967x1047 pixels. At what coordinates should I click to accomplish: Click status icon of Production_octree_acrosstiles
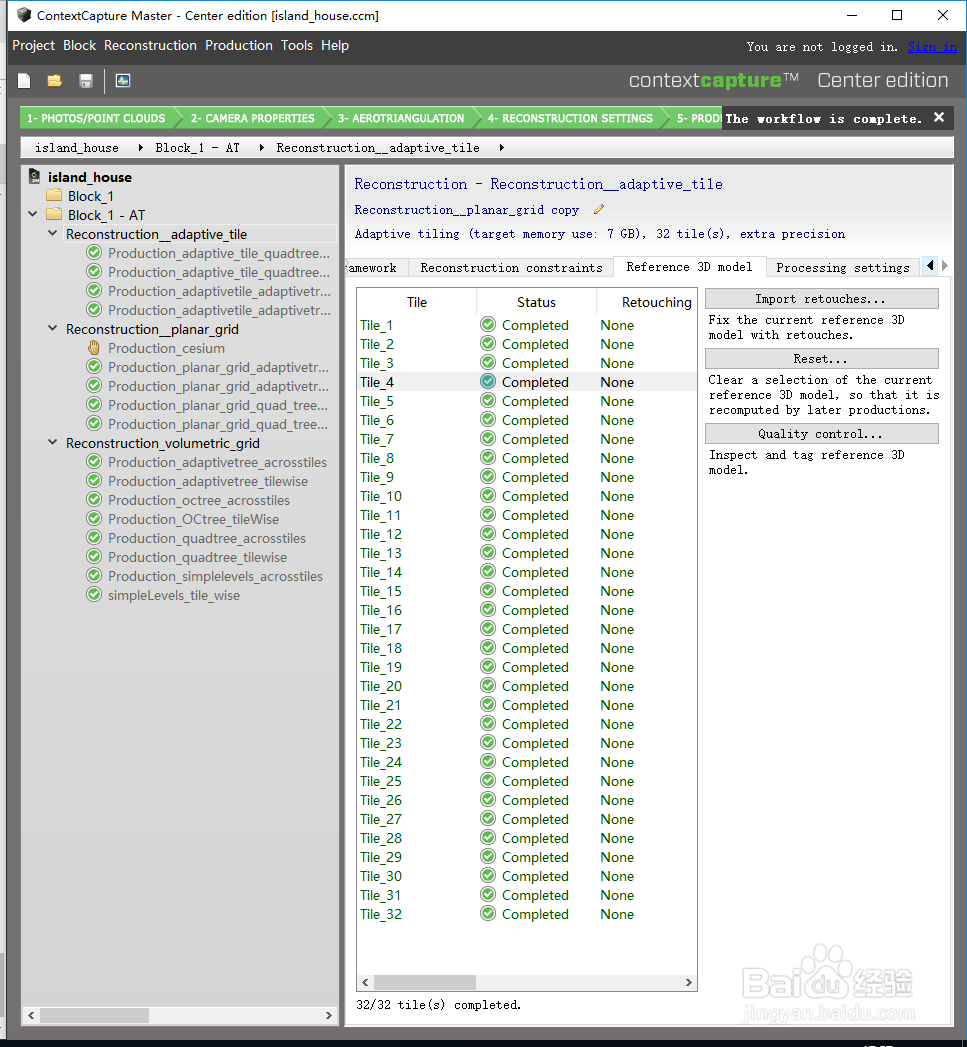click(x=94, y=499)
